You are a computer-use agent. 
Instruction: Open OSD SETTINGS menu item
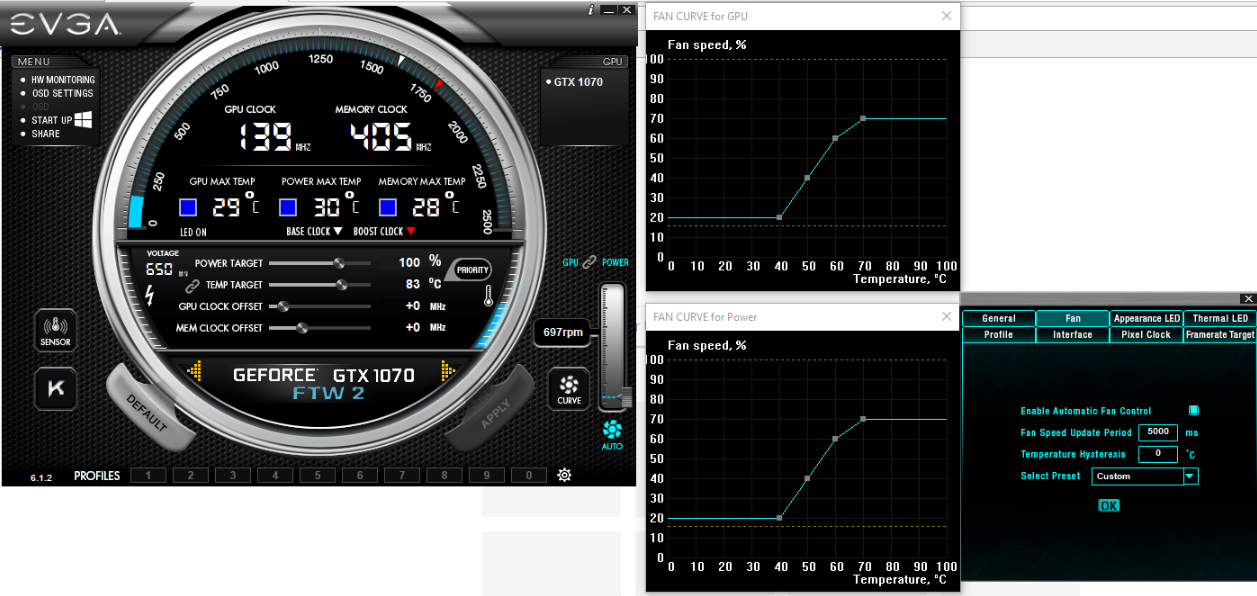pos(62,93)
